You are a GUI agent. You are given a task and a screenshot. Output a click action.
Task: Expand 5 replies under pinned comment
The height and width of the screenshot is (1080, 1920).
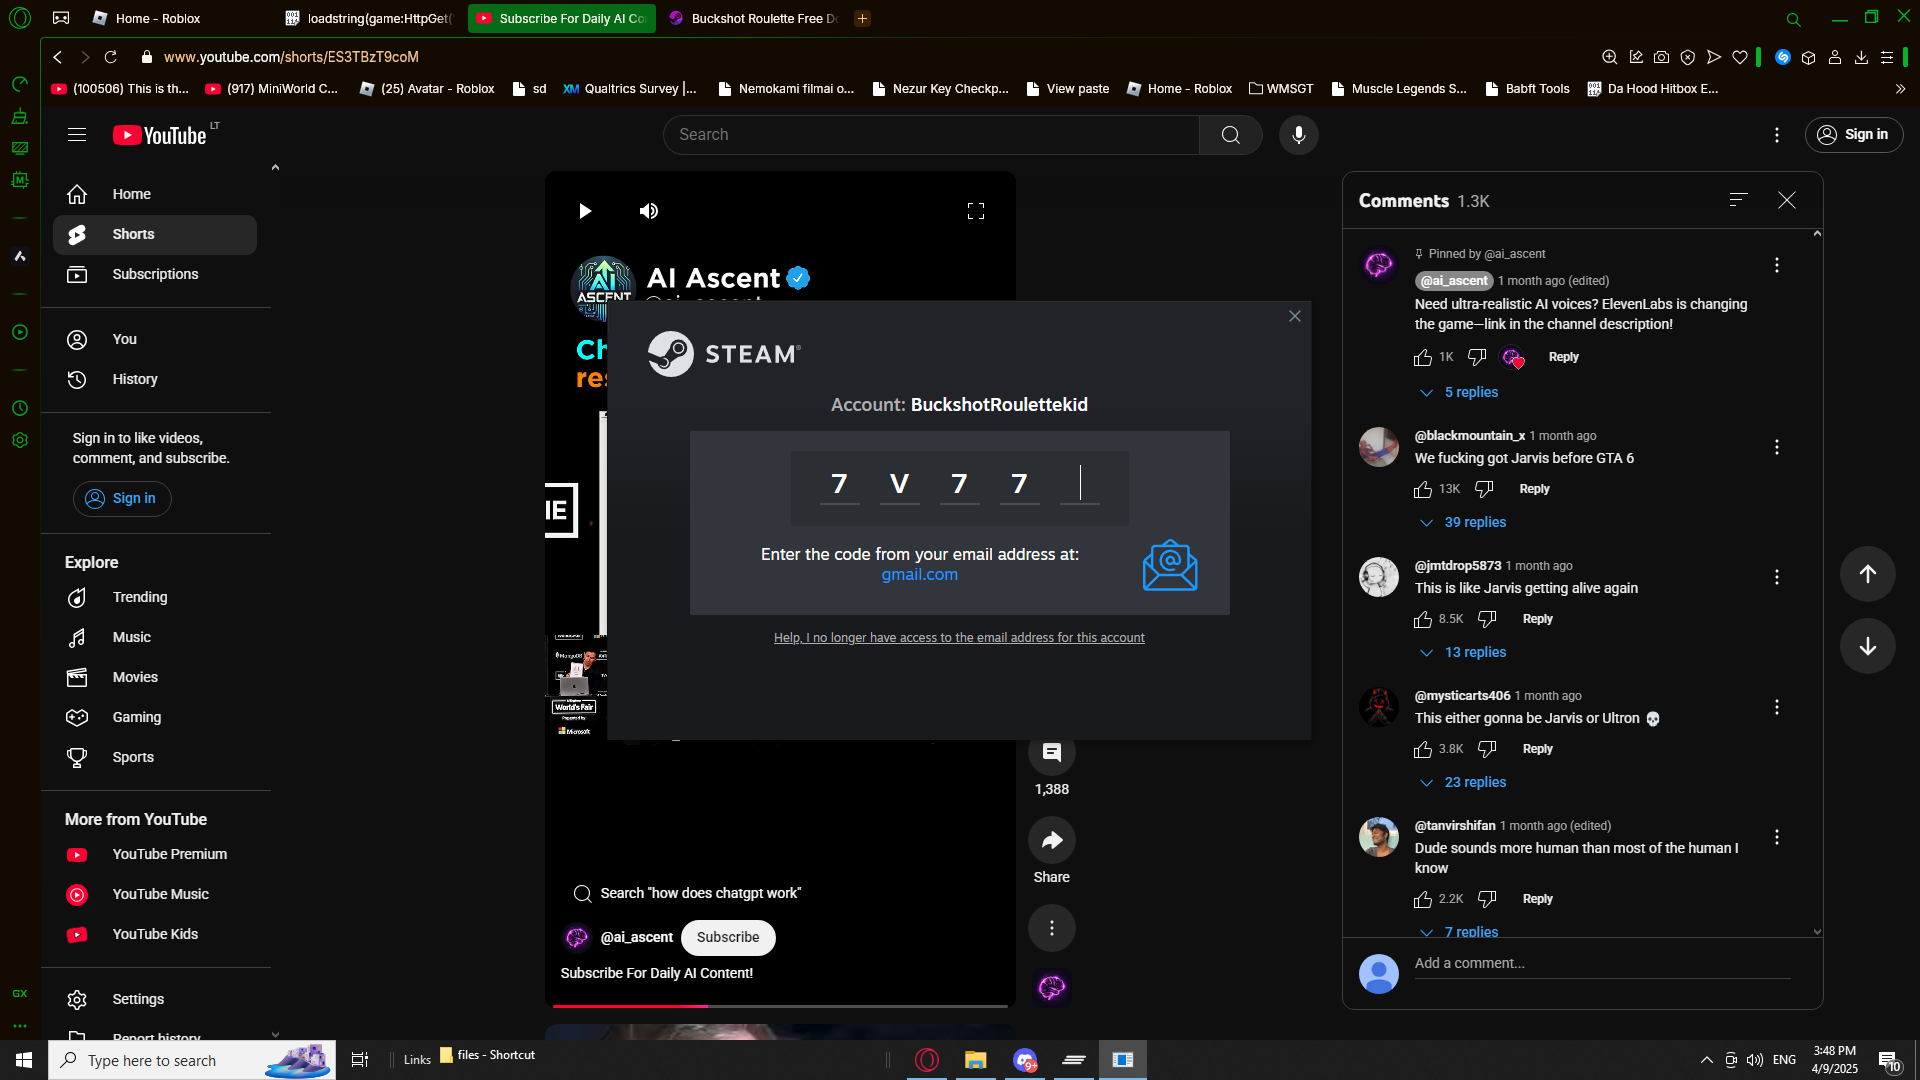coord(1459,392)
